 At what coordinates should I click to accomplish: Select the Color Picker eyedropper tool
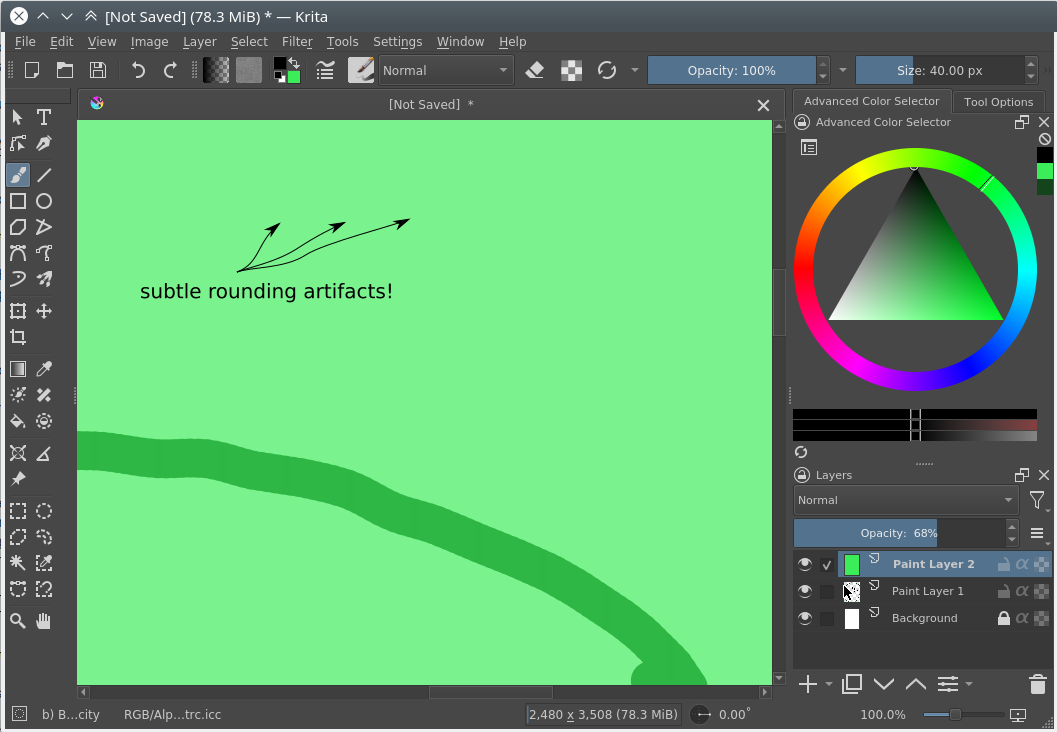tap(44, 370)
